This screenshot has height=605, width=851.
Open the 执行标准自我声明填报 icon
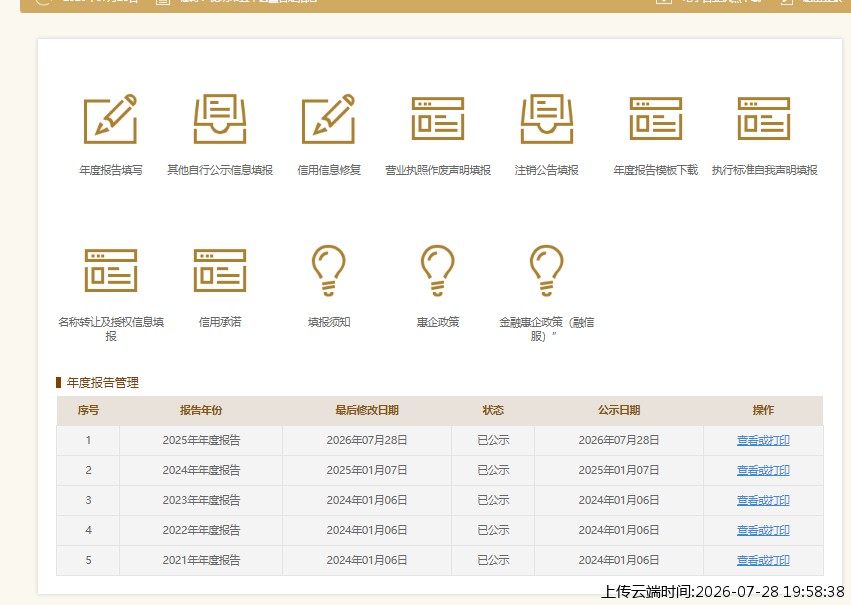pyautogui.click(x=764, y=119)
